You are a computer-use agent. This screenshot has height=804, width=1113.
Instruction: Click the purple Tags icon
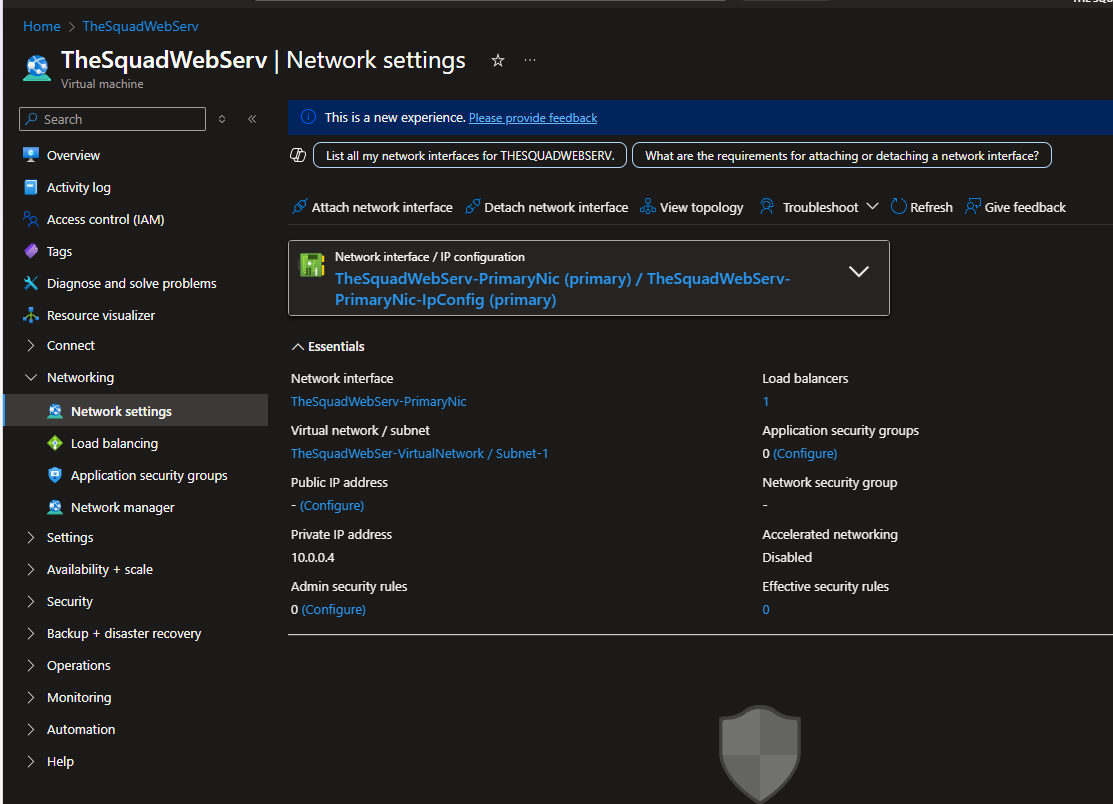[31, 251]
